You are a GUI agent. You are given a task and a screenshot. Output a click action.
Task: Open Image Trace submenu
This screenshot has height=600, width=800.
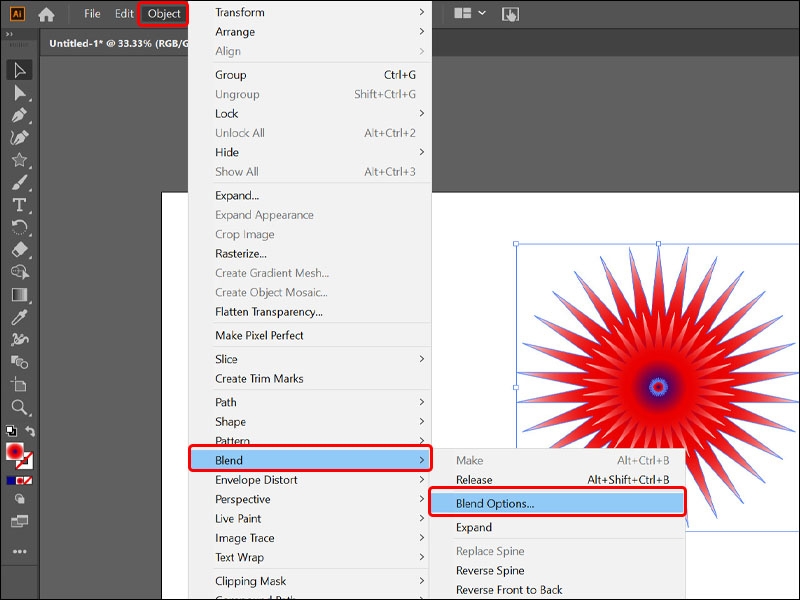(310, 538)
